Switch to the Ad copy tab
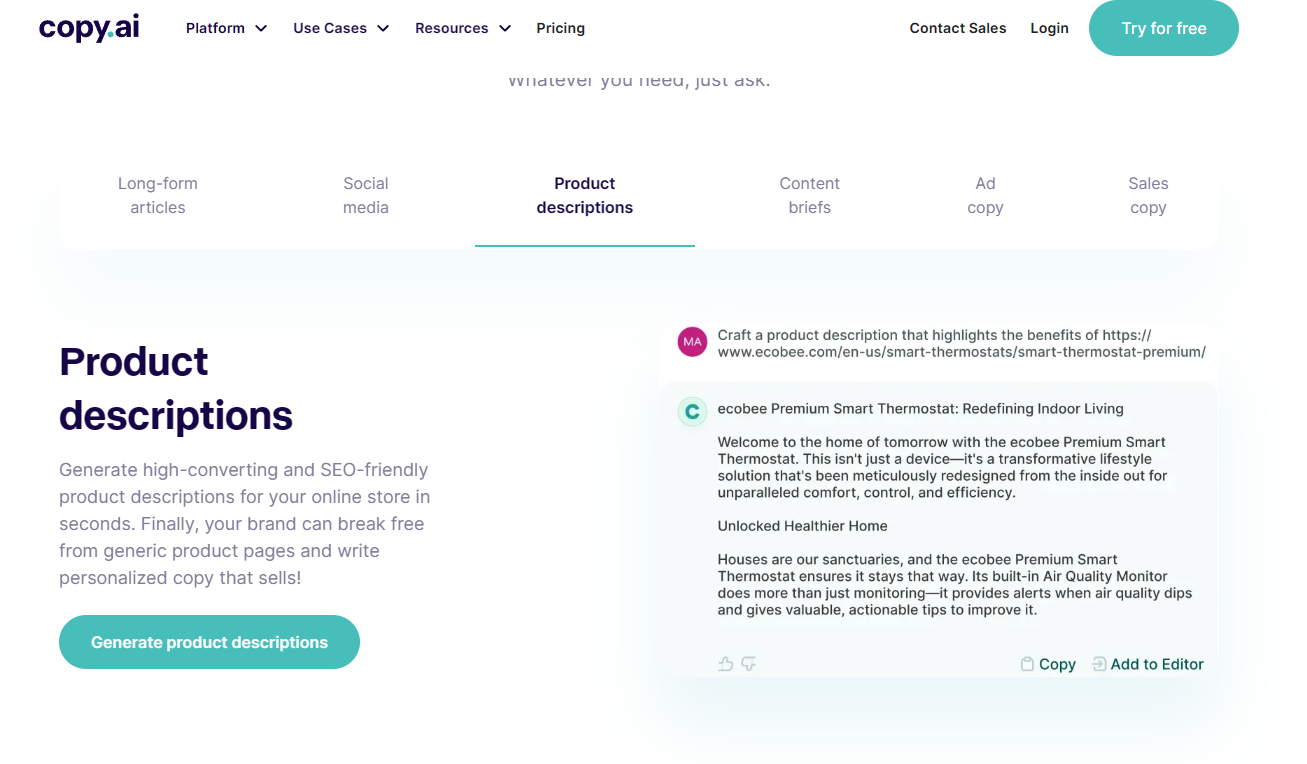Viewport: 1307px width, 764px height. coord(985,196)
